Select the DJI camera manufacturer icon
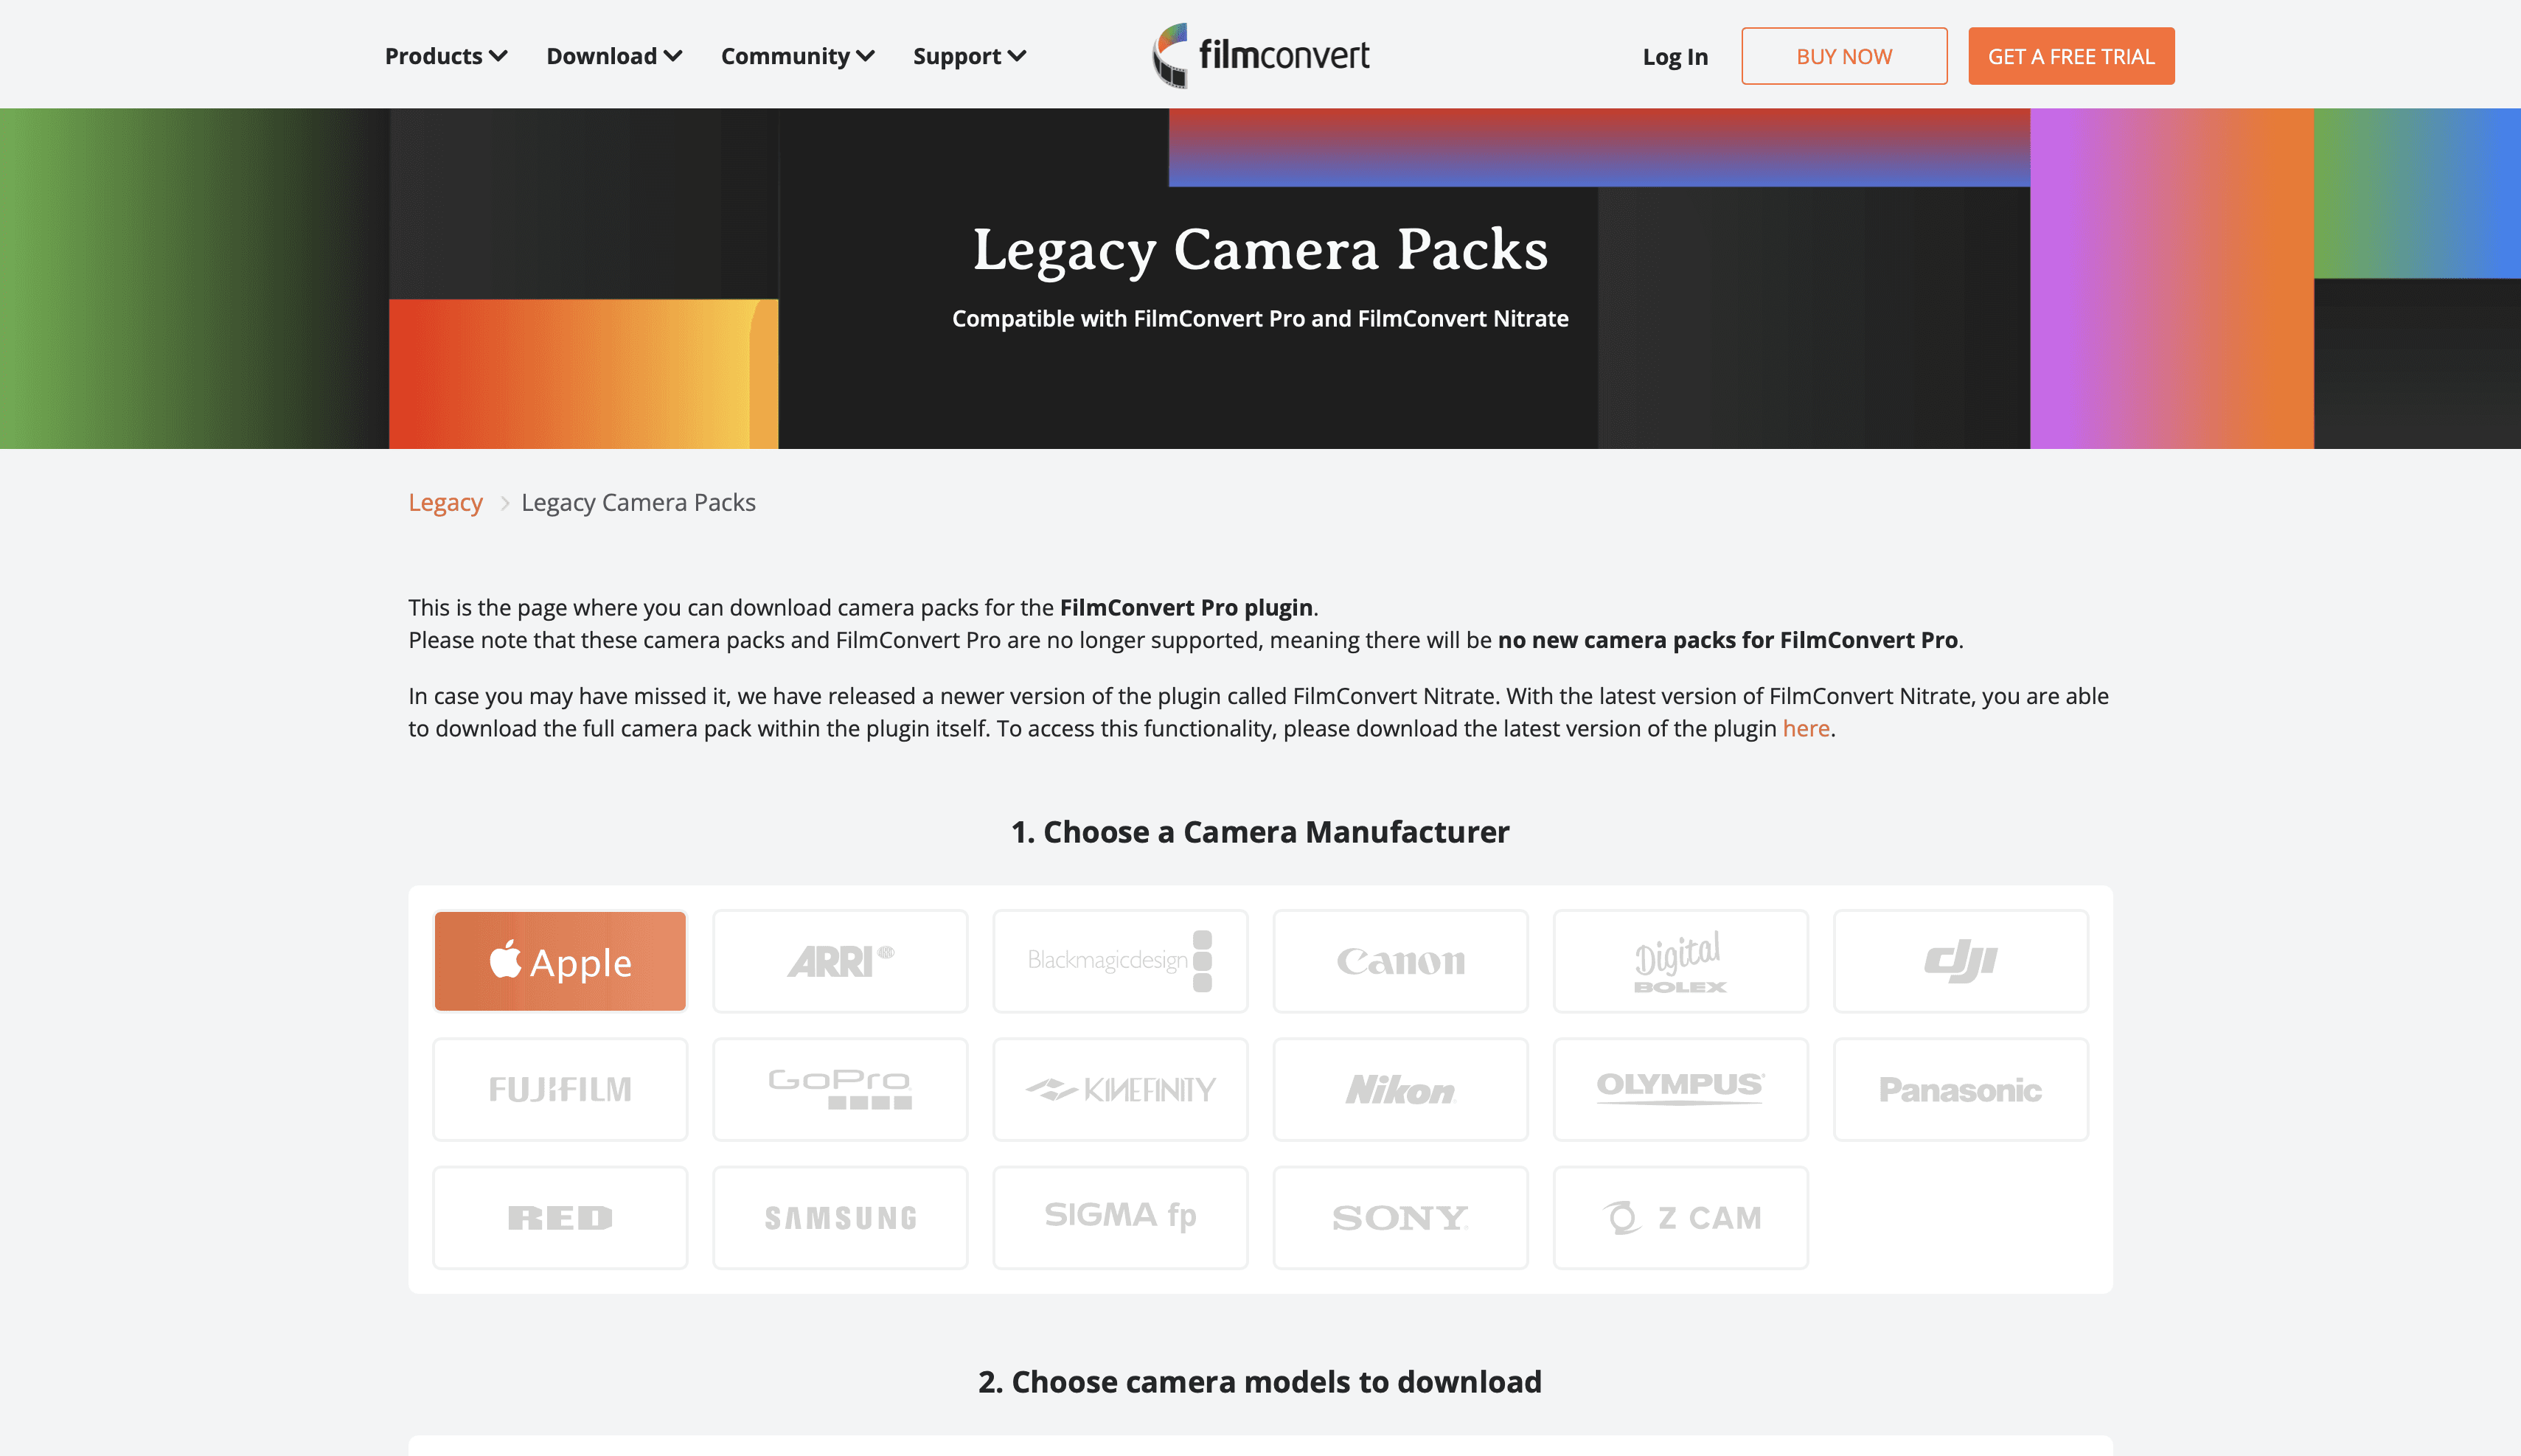Screen dimensions: 2521x1456 [x=1960, y=961]
